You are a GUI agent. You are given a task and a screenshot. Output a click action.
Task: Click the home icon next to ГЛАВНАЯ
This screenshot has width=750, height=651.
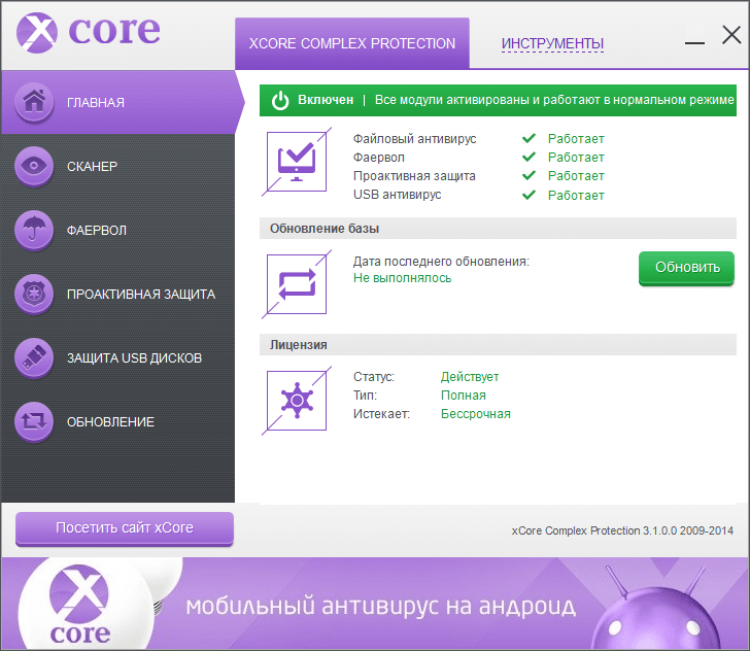click(x=34, y=101)
